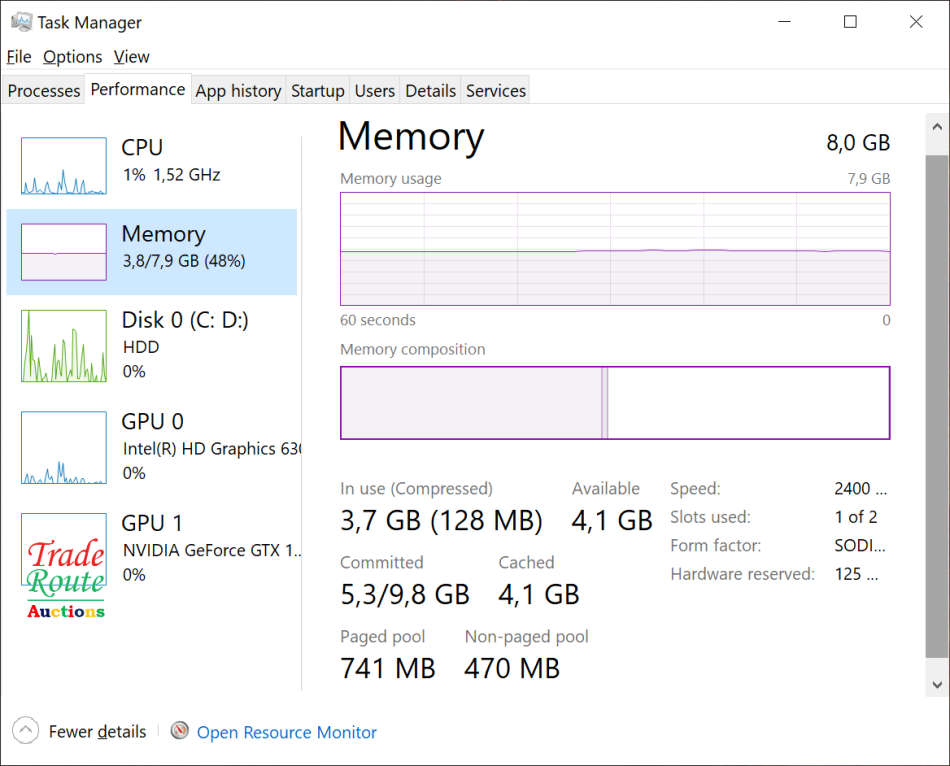Image resolution: width=950 pixels, height=766 pixels.
Task: Open the Services tab
Action: point(495,91)
